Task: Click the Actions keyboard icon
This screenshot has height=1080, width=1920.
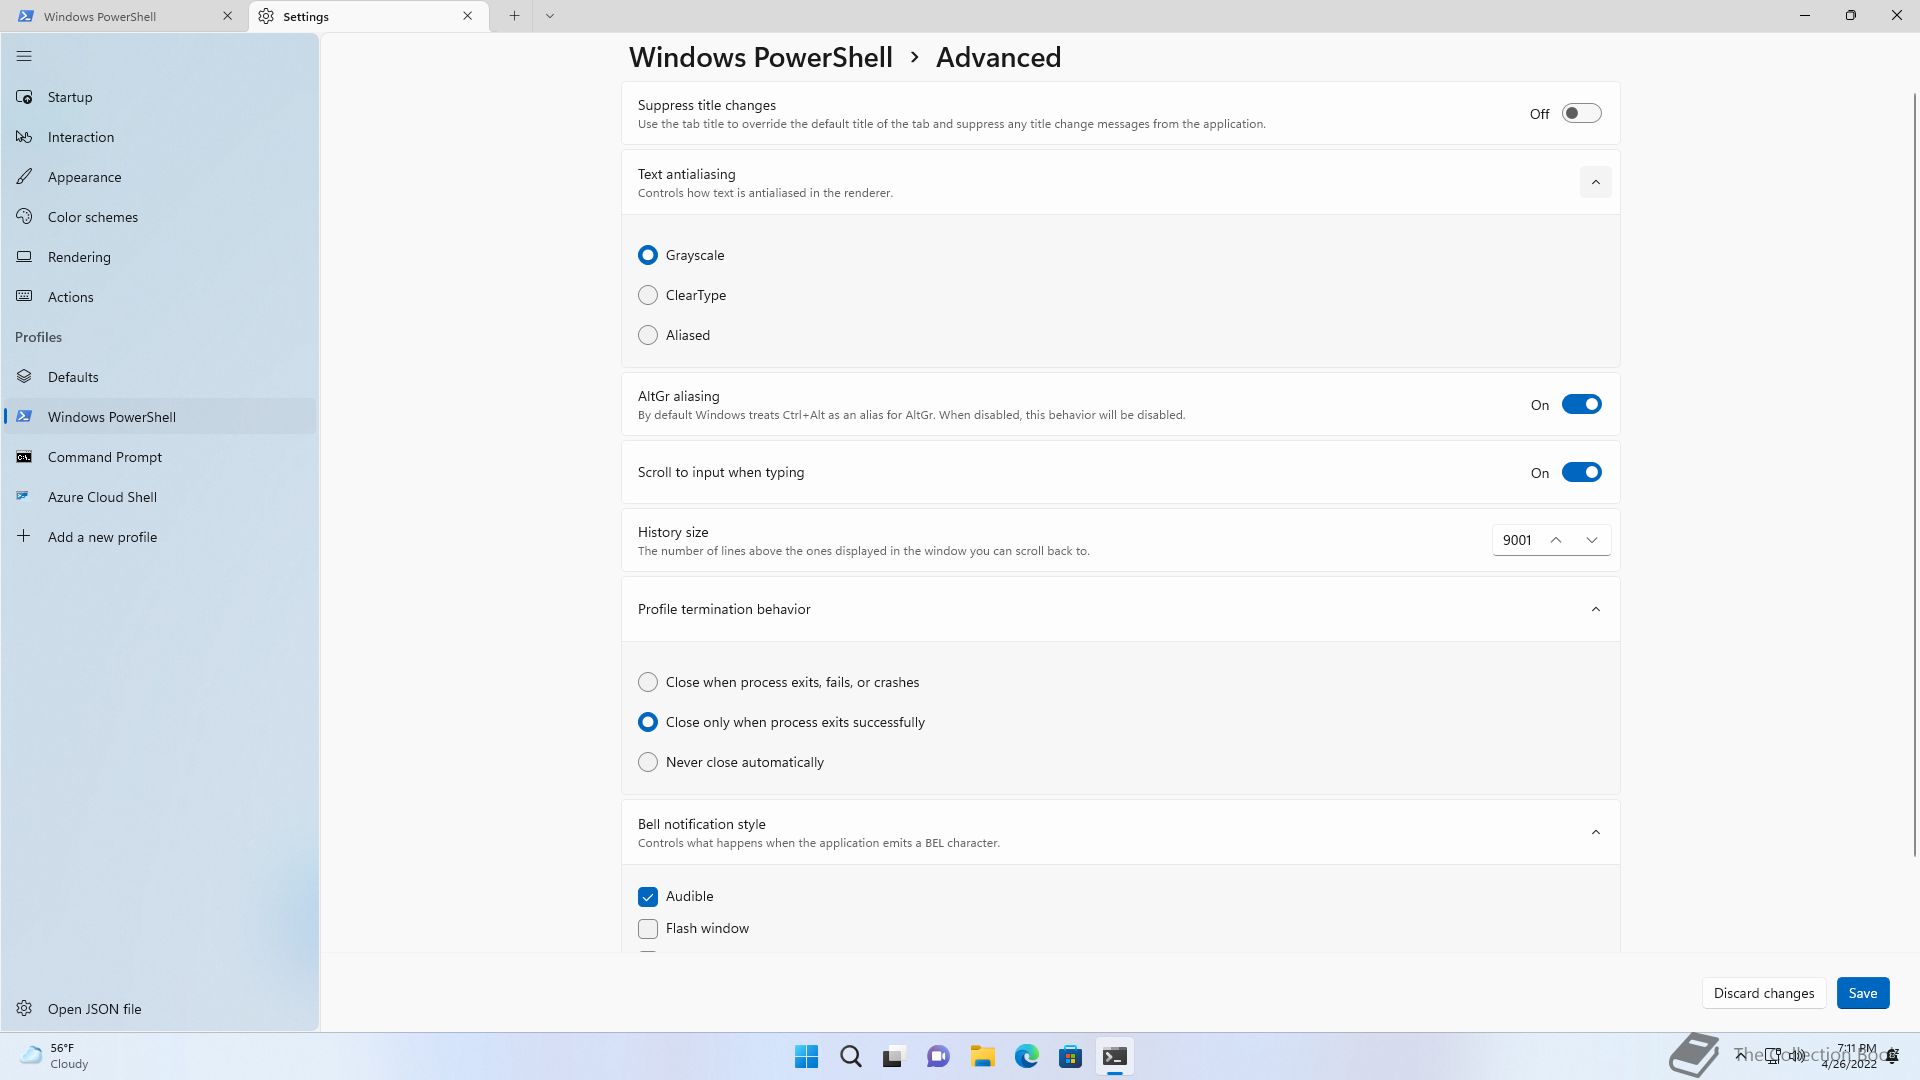Action: [x=24, y=297]
